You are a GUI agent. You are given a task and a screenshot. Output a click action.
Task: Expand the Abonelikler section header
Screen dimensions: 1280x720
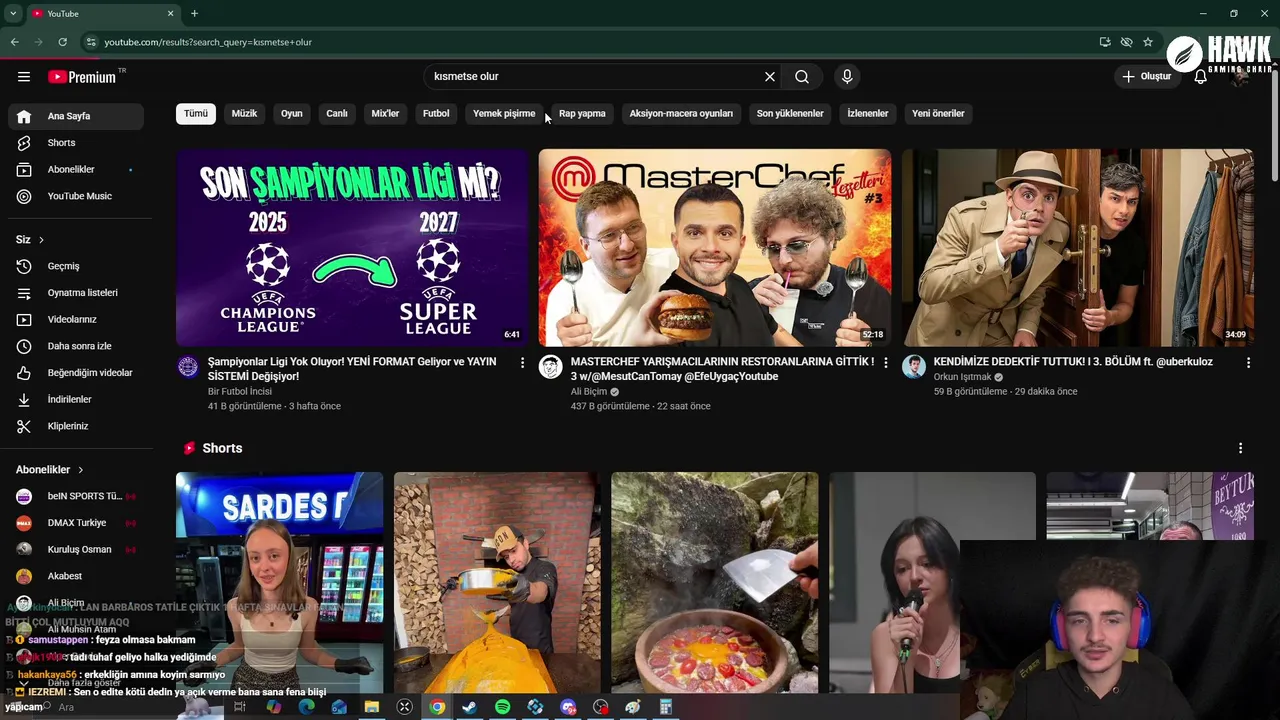(50, 470)
